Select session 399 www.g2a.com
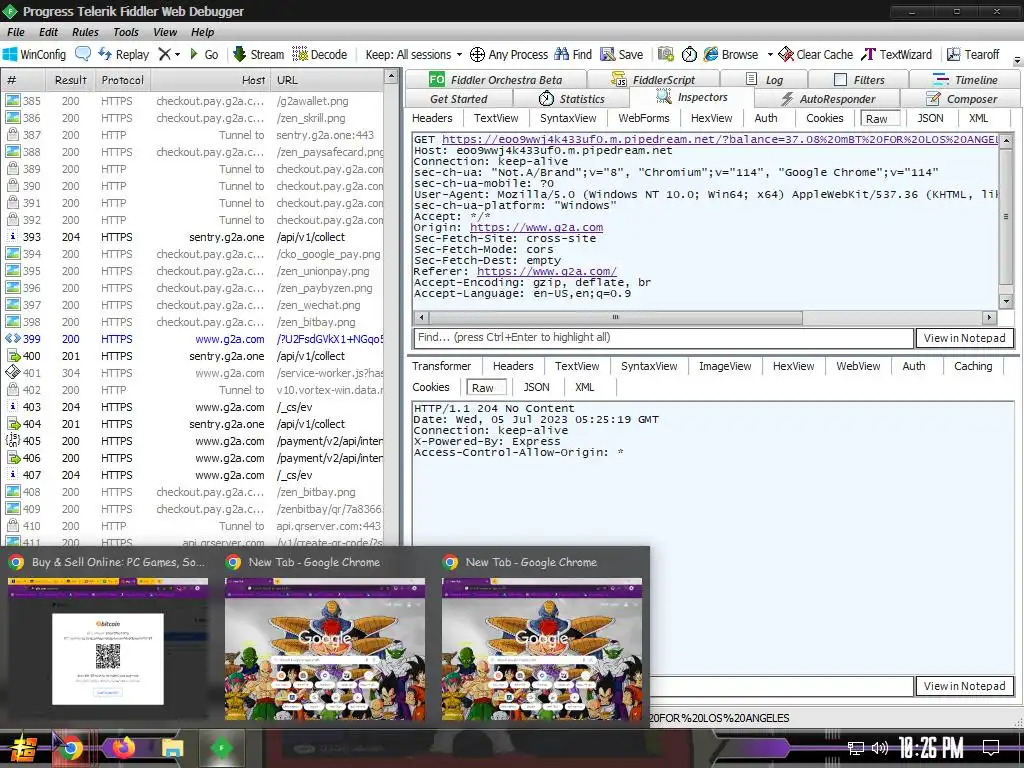 [193, 339]
